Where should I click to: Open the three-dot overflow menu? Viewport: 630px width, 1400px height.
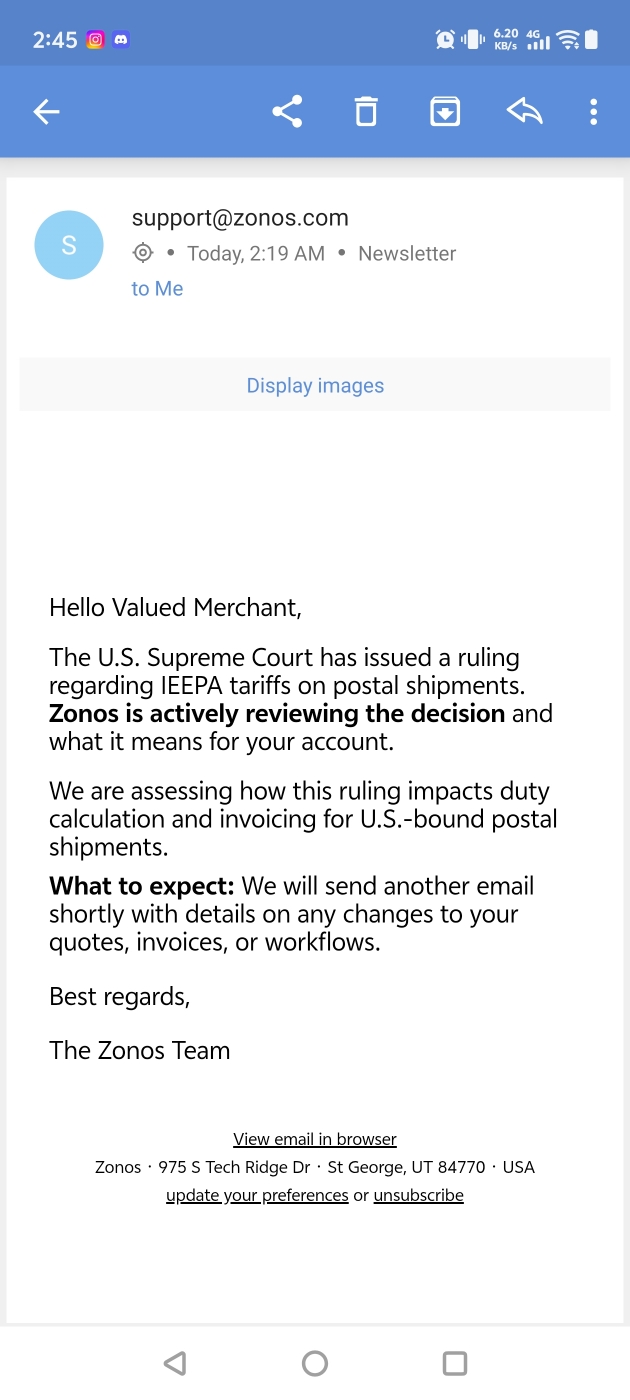tap(593, 112)
